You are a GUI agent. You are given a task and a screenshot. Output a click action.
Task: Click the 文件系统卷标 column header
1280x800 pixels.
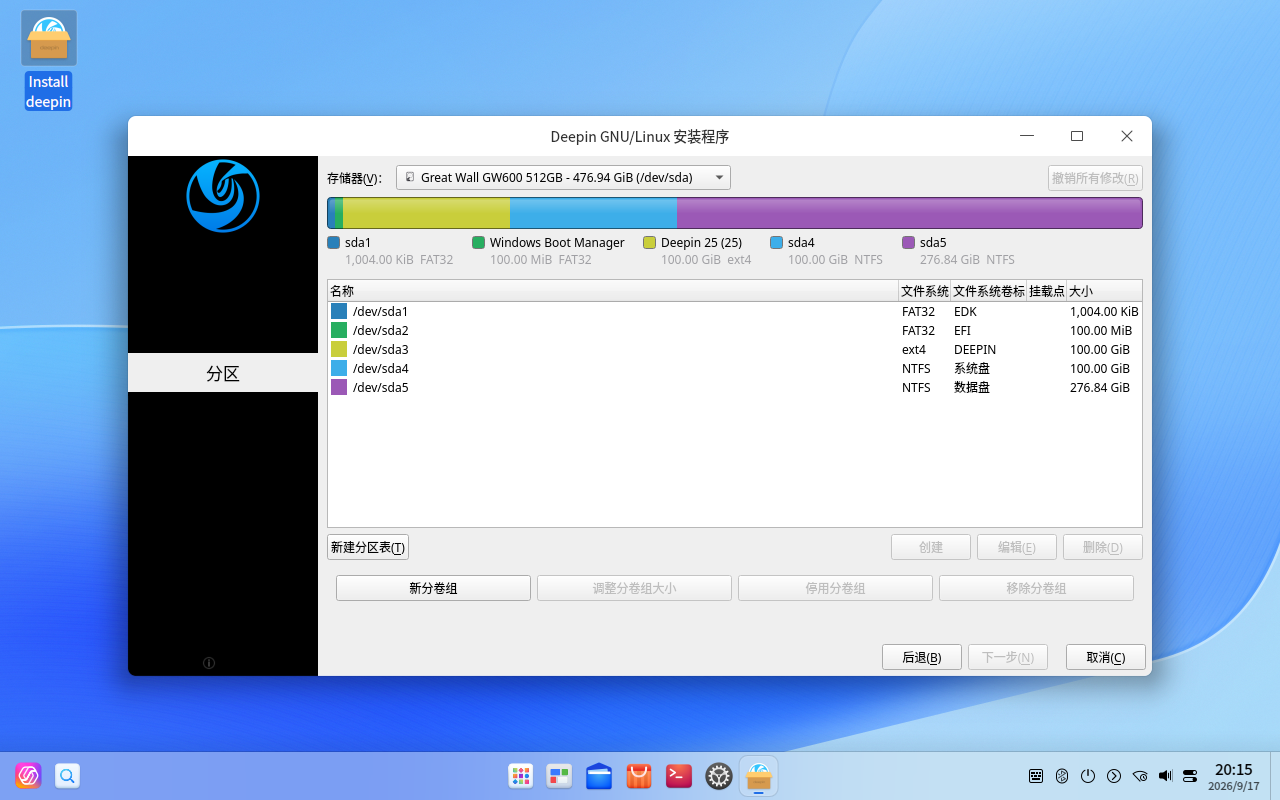989,291
